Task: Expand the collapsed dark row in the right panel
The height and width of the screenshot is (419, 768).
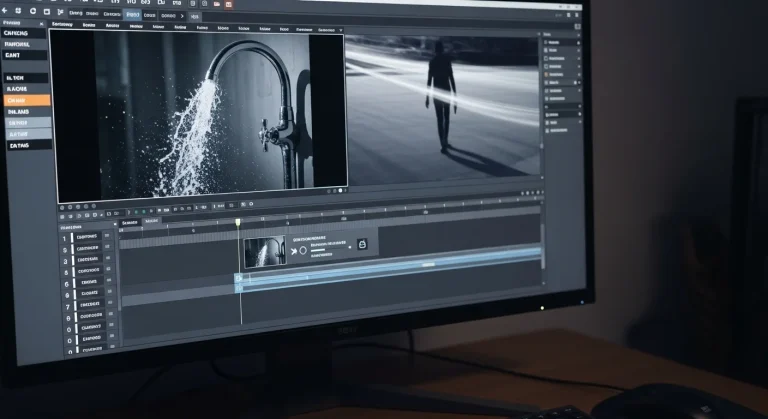Action: (562, 106)
